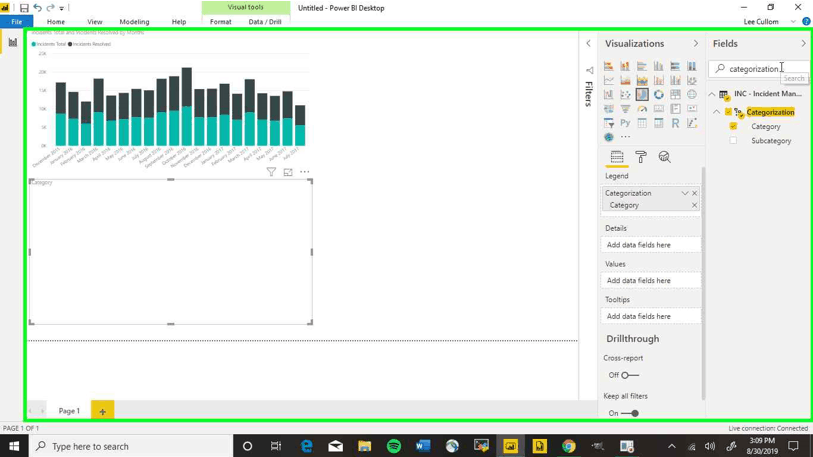This screenshot has height=457, width=813.
Task: Open Report view in left sidebar
Action: pyautogui.click(x=12, y=43)
